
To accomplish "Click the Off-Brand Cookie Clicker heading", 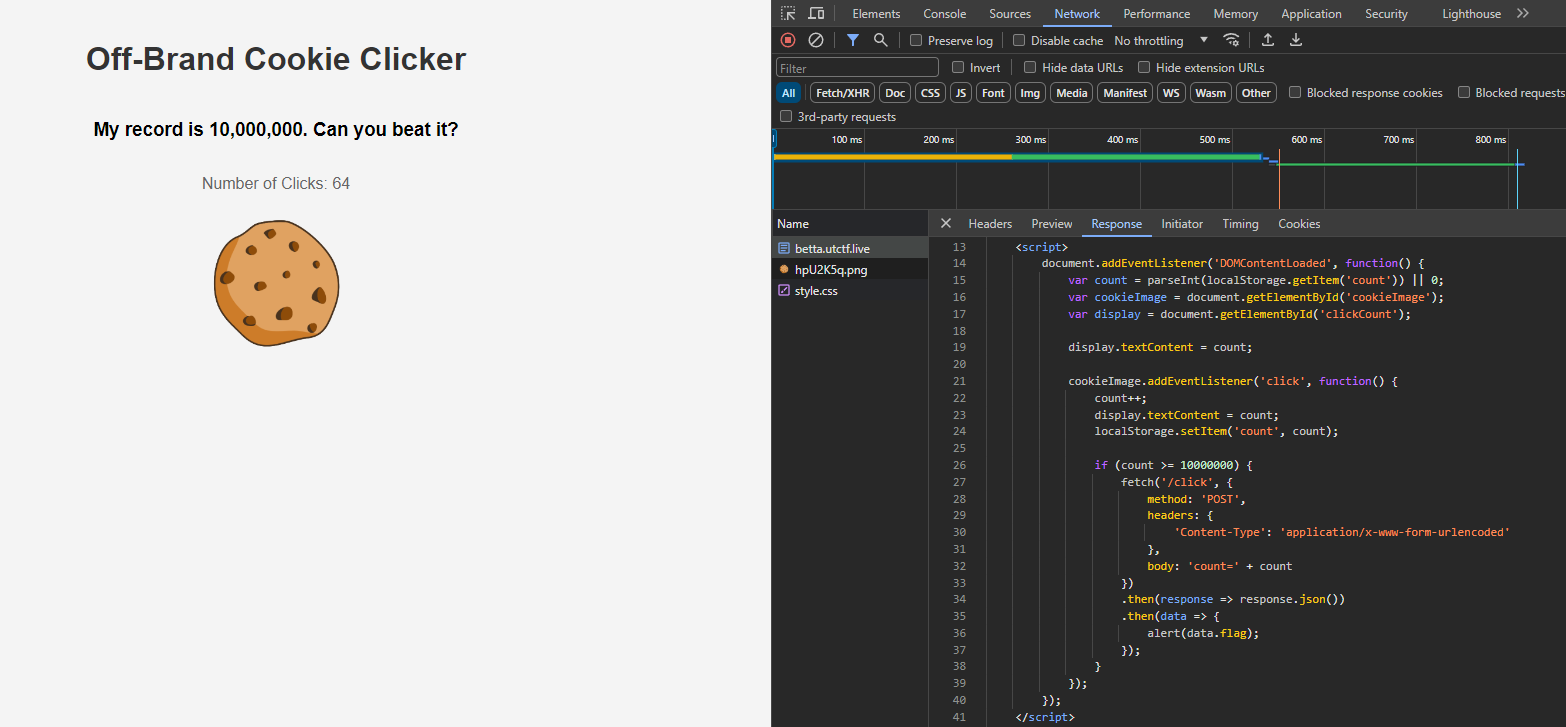I will pos(276,59).
